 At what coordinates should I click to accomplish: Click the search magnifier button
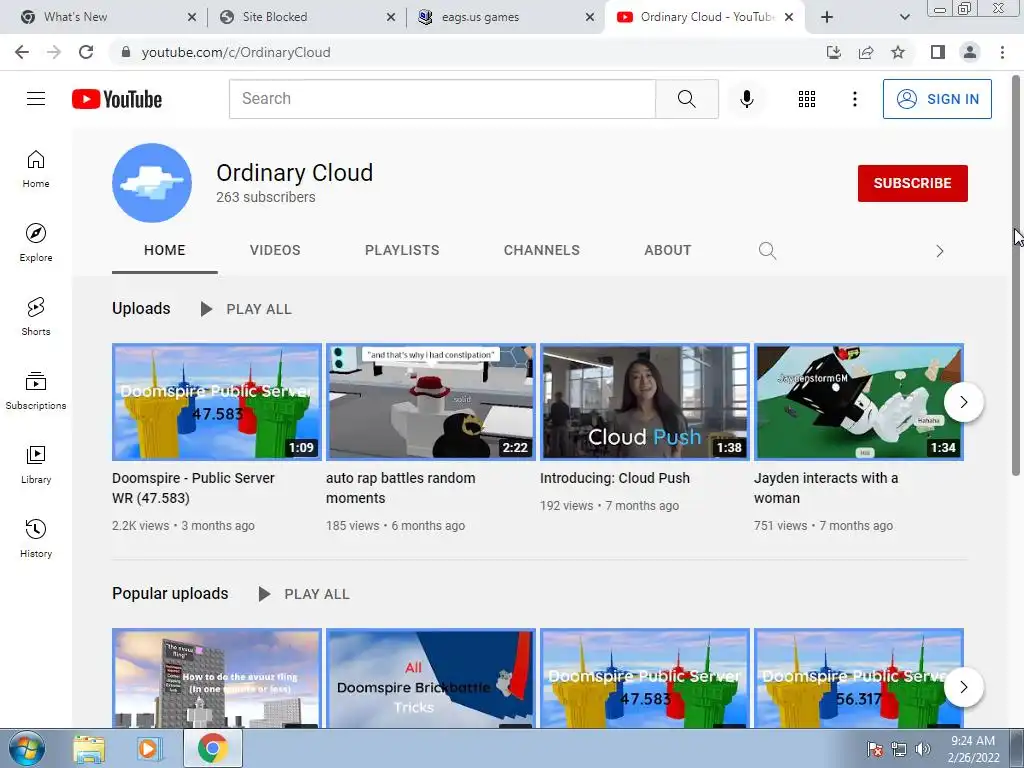click(x=686, y=99)
